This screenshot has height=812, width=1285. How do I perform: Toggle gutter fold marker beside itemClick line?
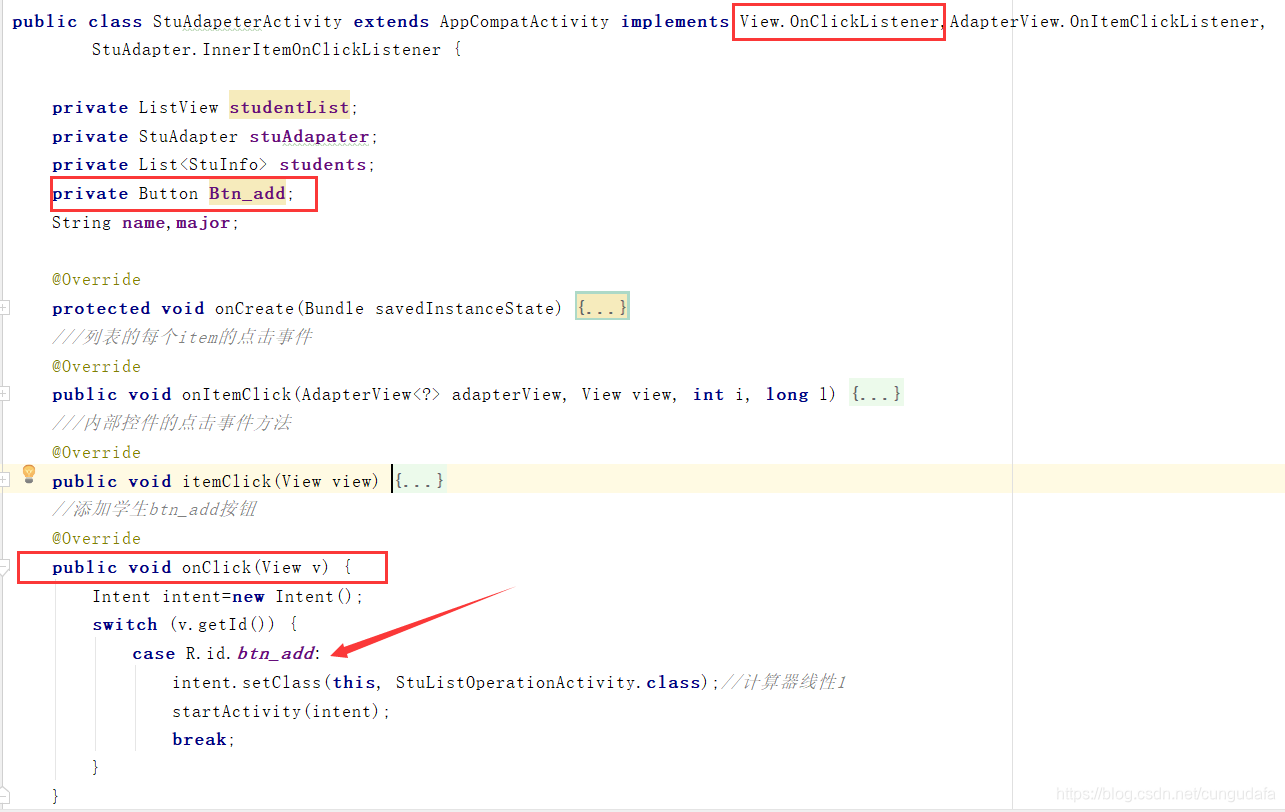coord(5,481)
